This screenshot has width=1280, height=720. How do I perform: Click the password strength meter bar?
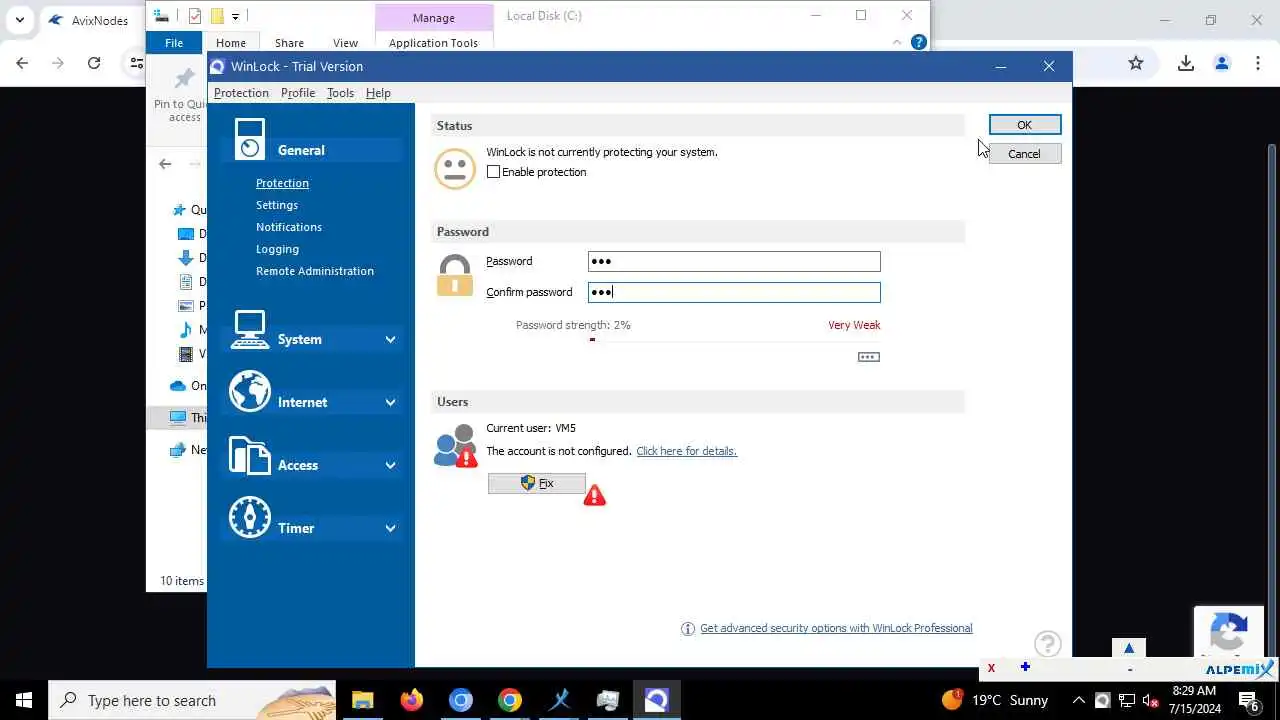pyautogui.click(x=734, y=340)
